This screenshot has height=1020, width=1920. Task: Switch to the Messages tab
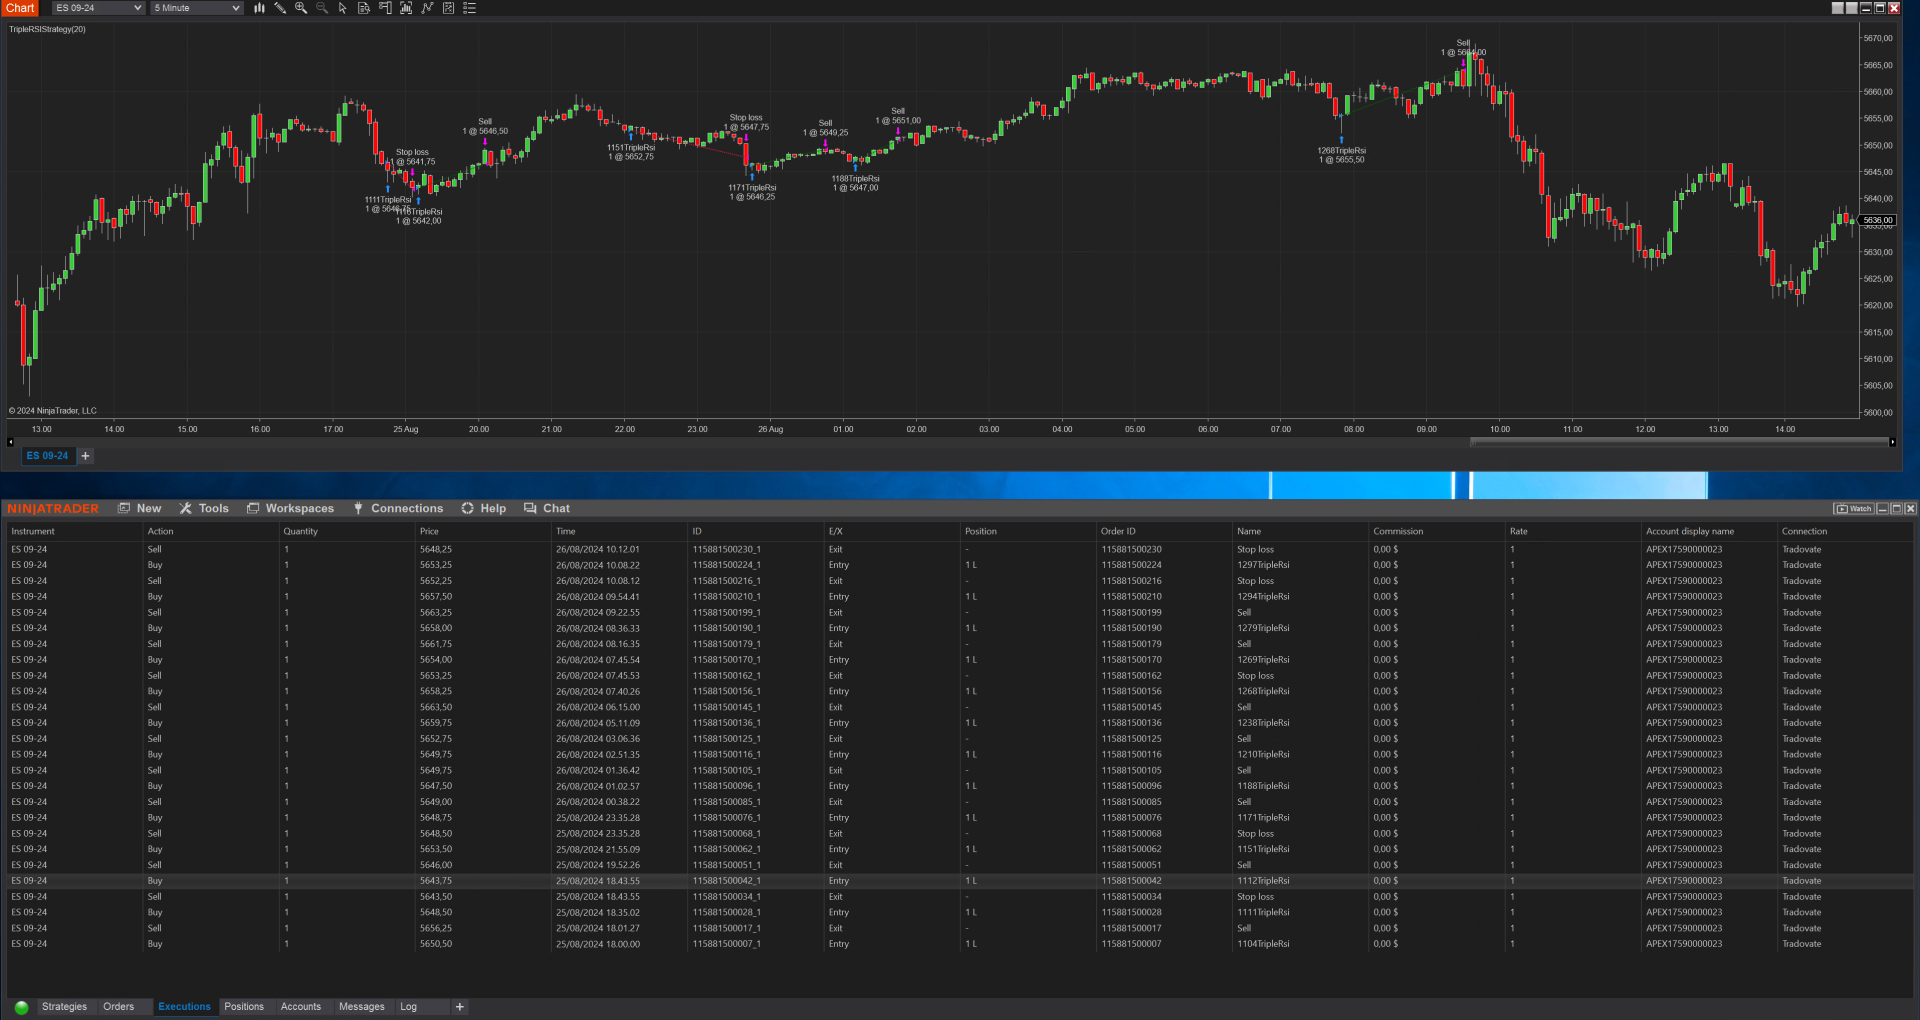(362, 1007)
